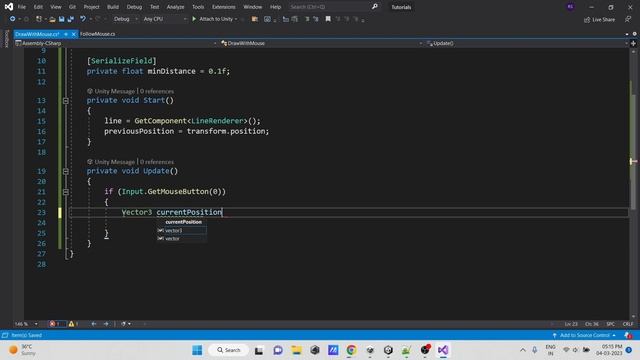Switch to the FollowMouse.cs tab
Screen dimensions: 640x360
pos(98,34)
